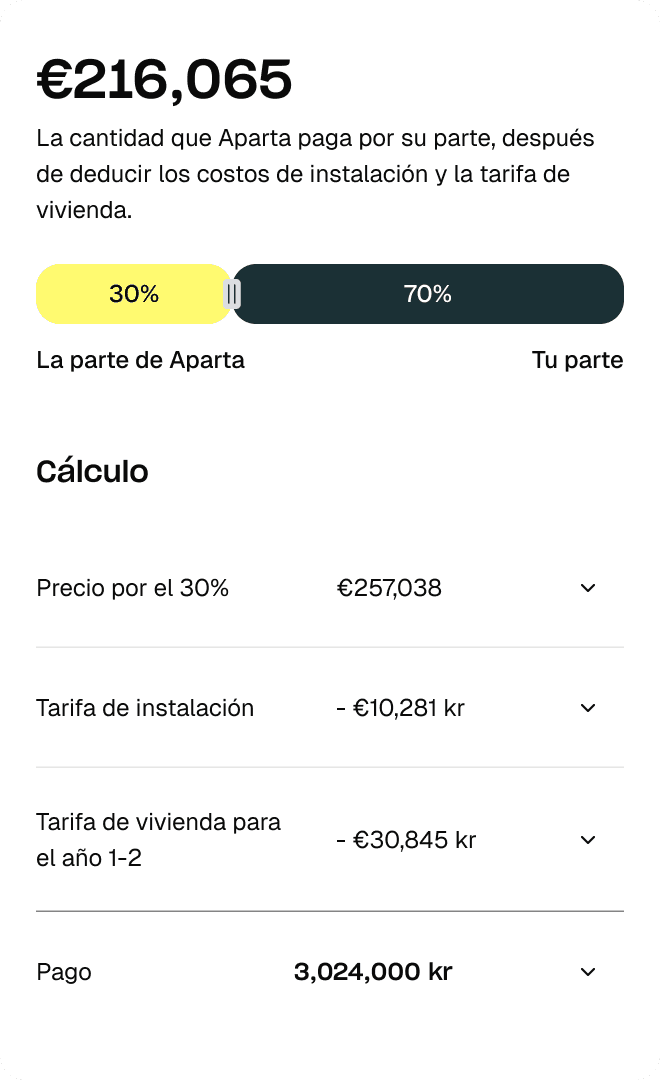Click the - €10,281 kr amount
The width and height of the screenshot is (660, 1080).
400,708
